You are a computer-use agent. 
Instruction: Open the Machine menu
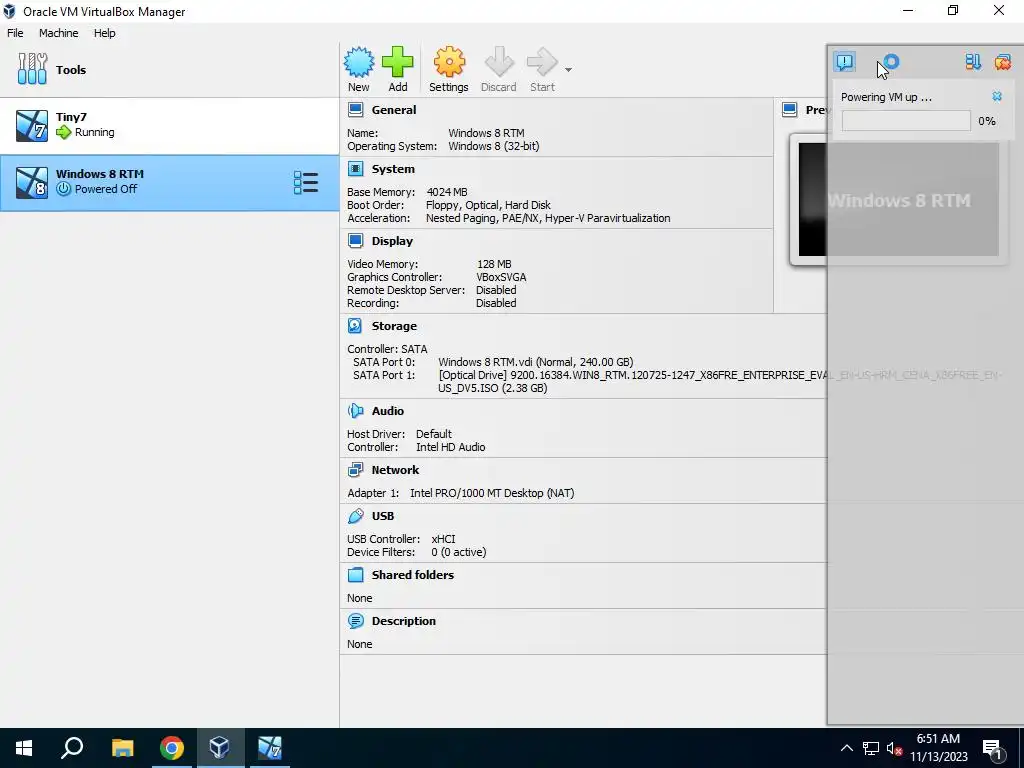pos(58,33)
